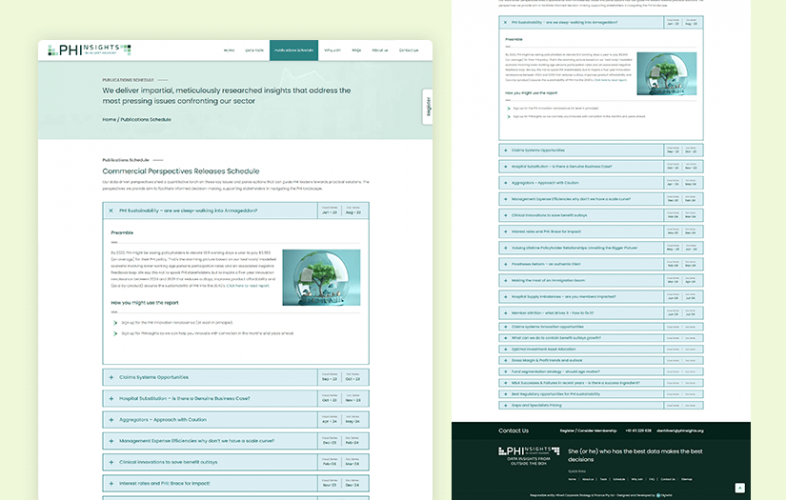Open the Home item in top navigation
The width and height of the screenshot is (786, 500).
229,50
